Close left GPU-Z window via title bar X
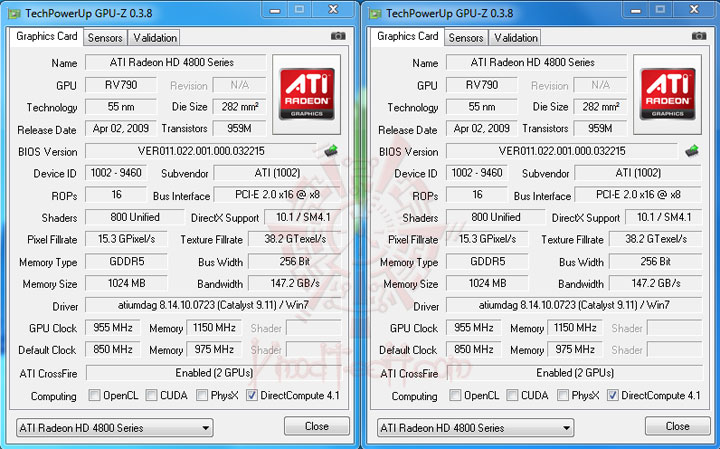The image size is (720, 449). click(x=334, y=10)
